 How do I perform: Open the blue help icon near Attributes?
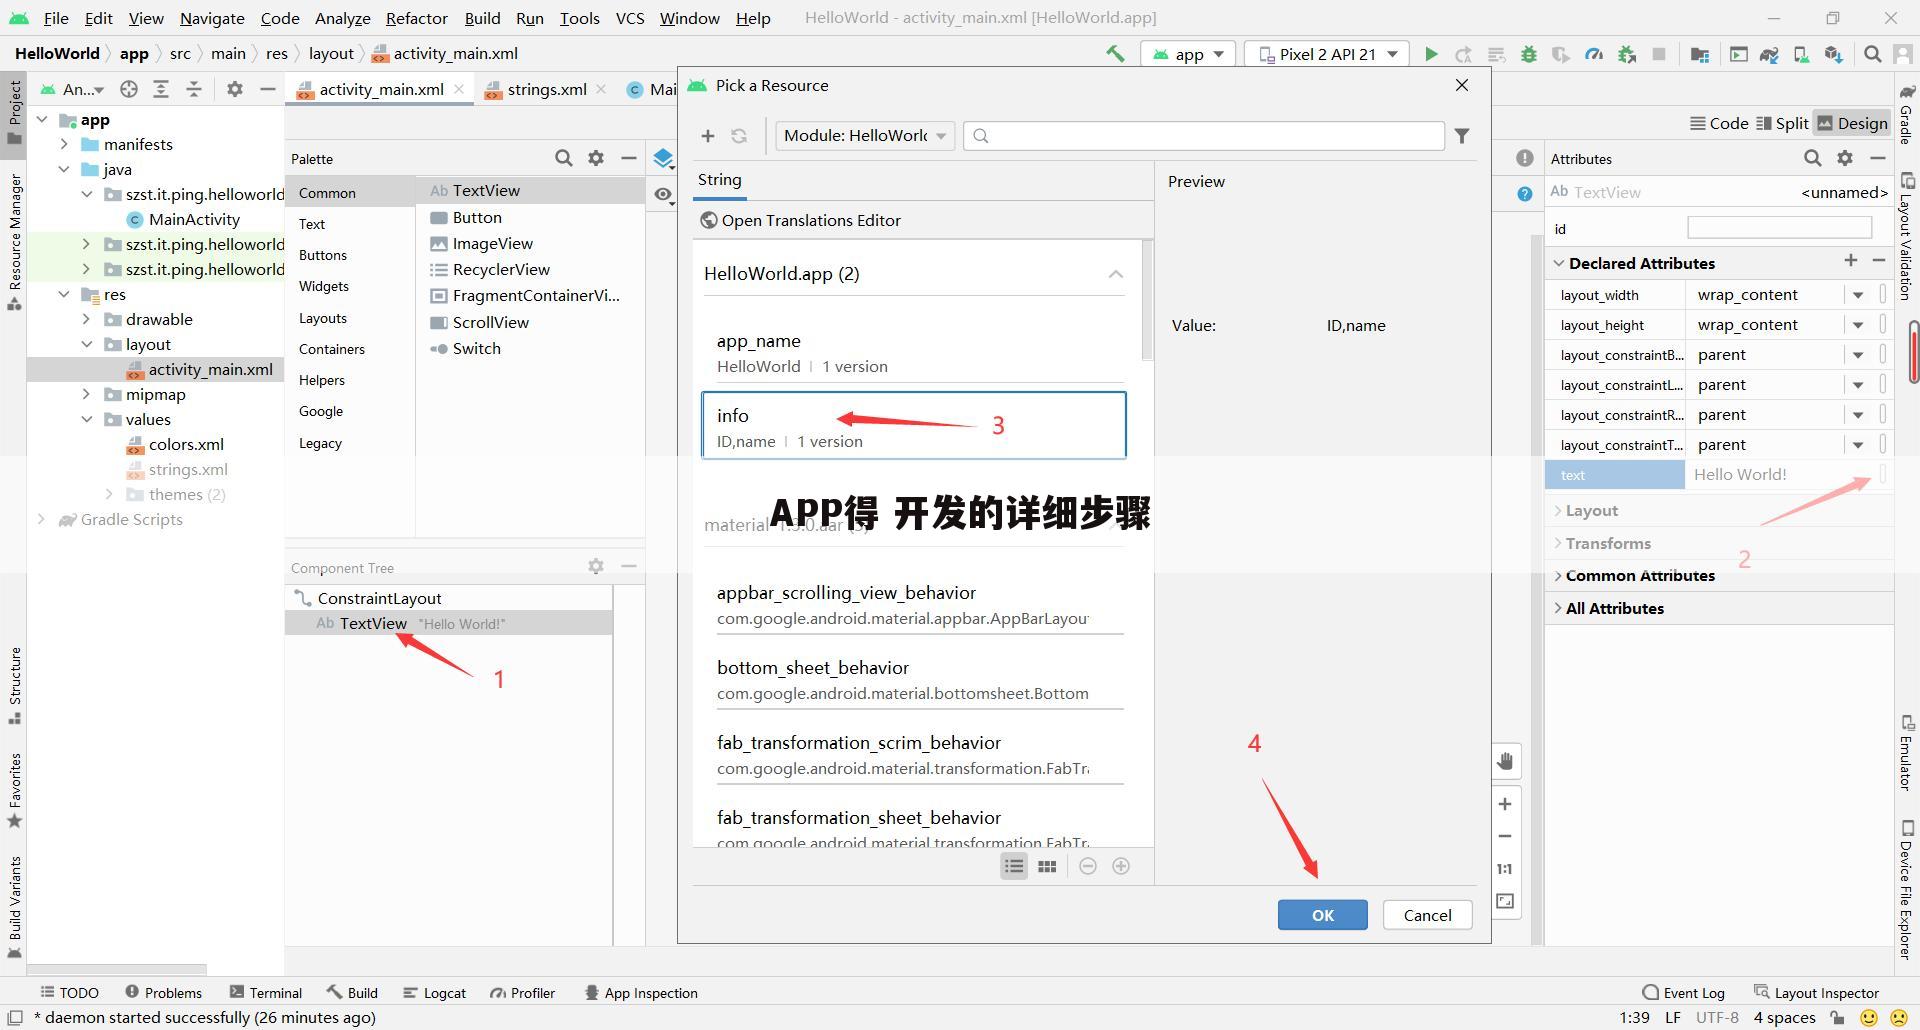(1524, 194)
